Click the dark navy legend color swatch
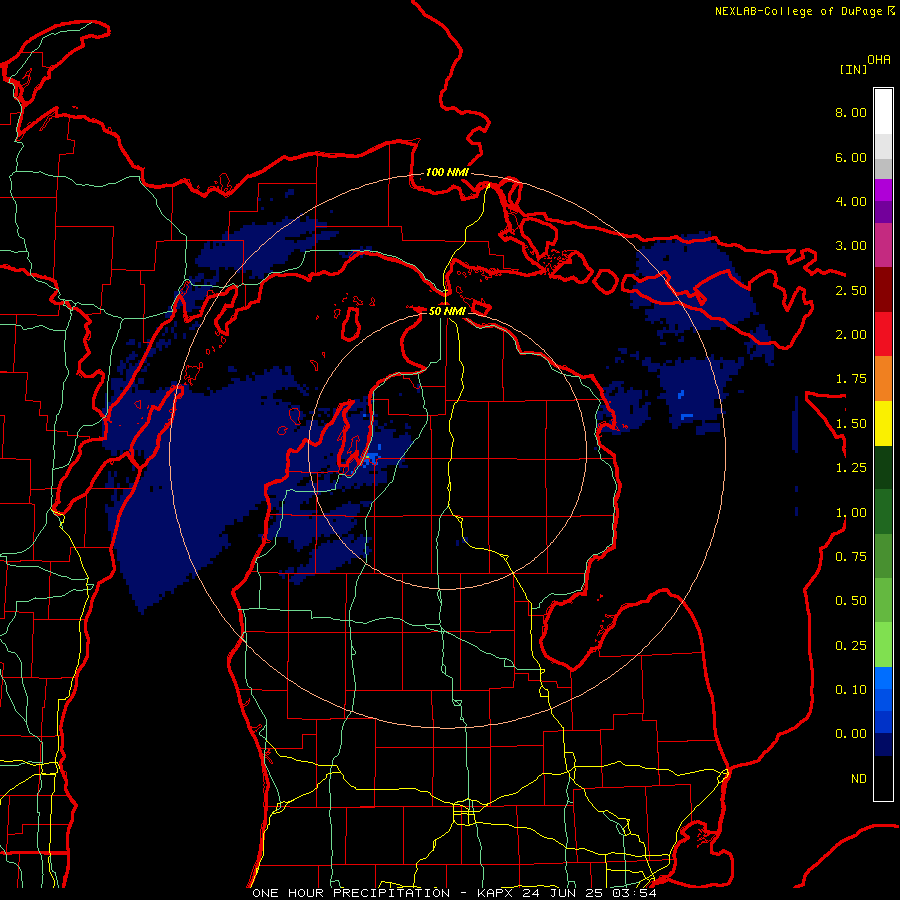The width and height of the screenshot is (900, 900). click(883, 745)
